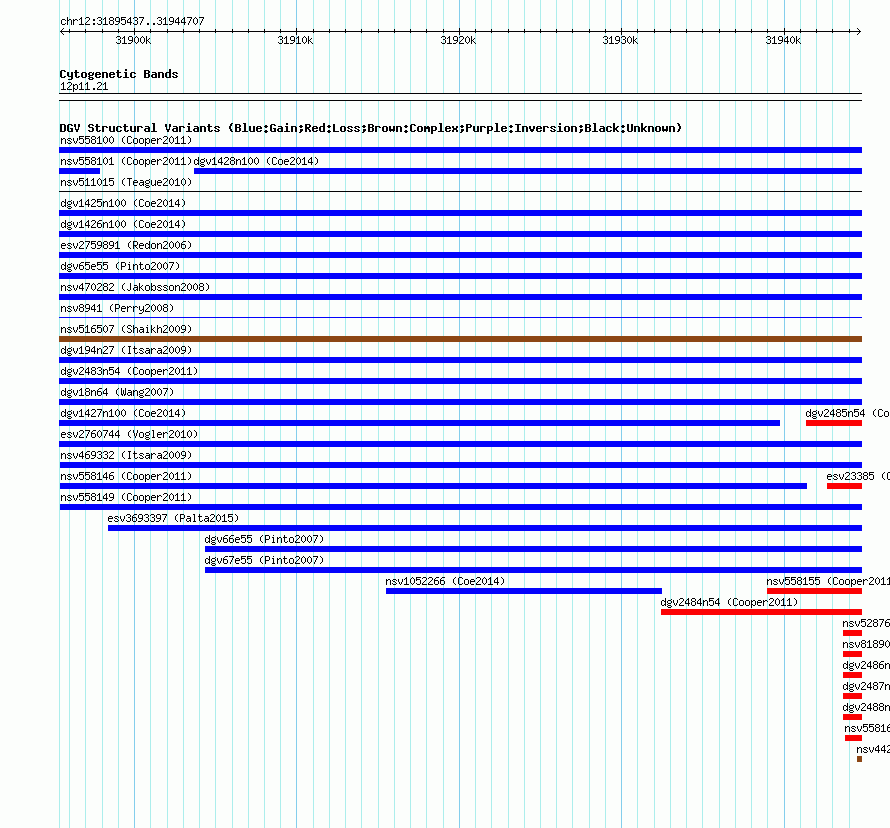The width and height of the screenshot is (890, 828).
Task: Select the 12p11.21 band label
Action: pos(84,86)
